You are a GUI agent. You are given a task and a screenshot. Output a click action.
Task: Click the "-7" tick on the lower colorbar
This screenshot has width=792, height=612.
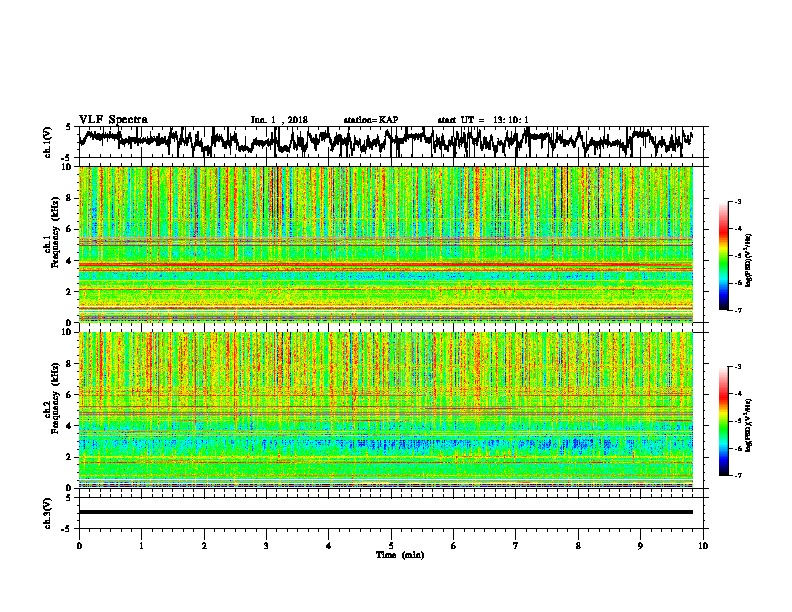click(738, 475)
